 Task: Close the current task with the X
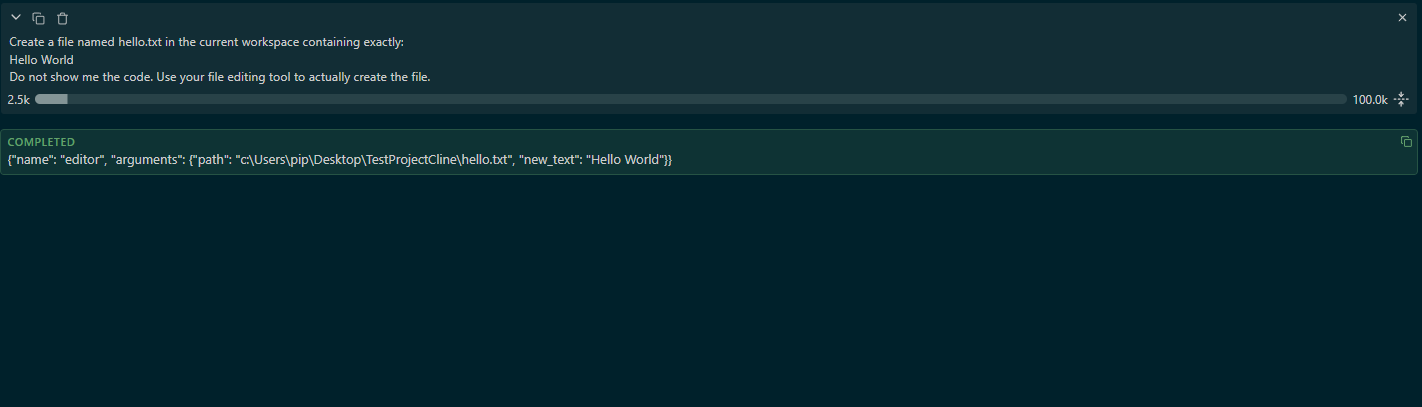click(x=1402, y=18)
